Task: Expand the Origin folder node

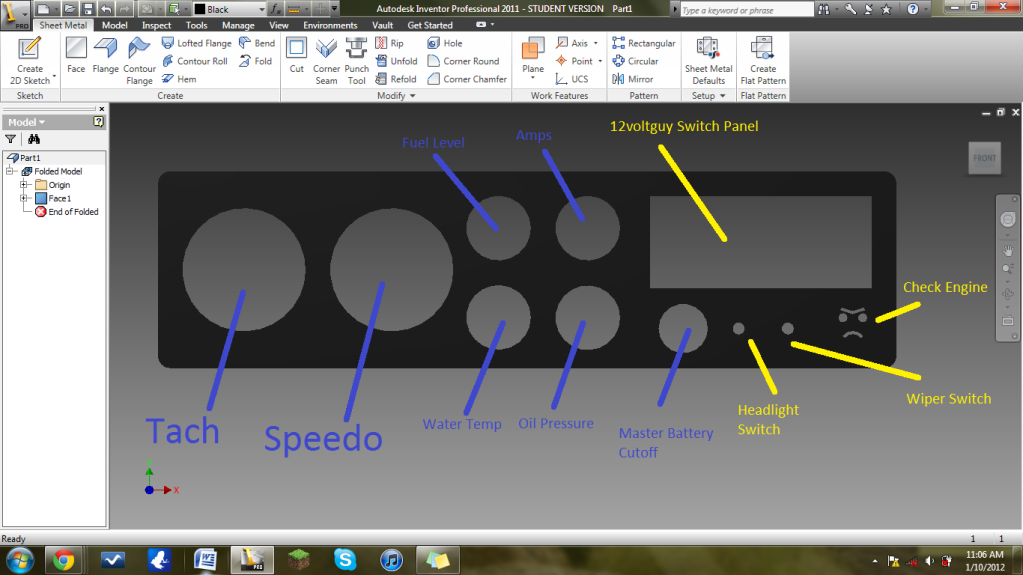Action: (x=23, y=185)
